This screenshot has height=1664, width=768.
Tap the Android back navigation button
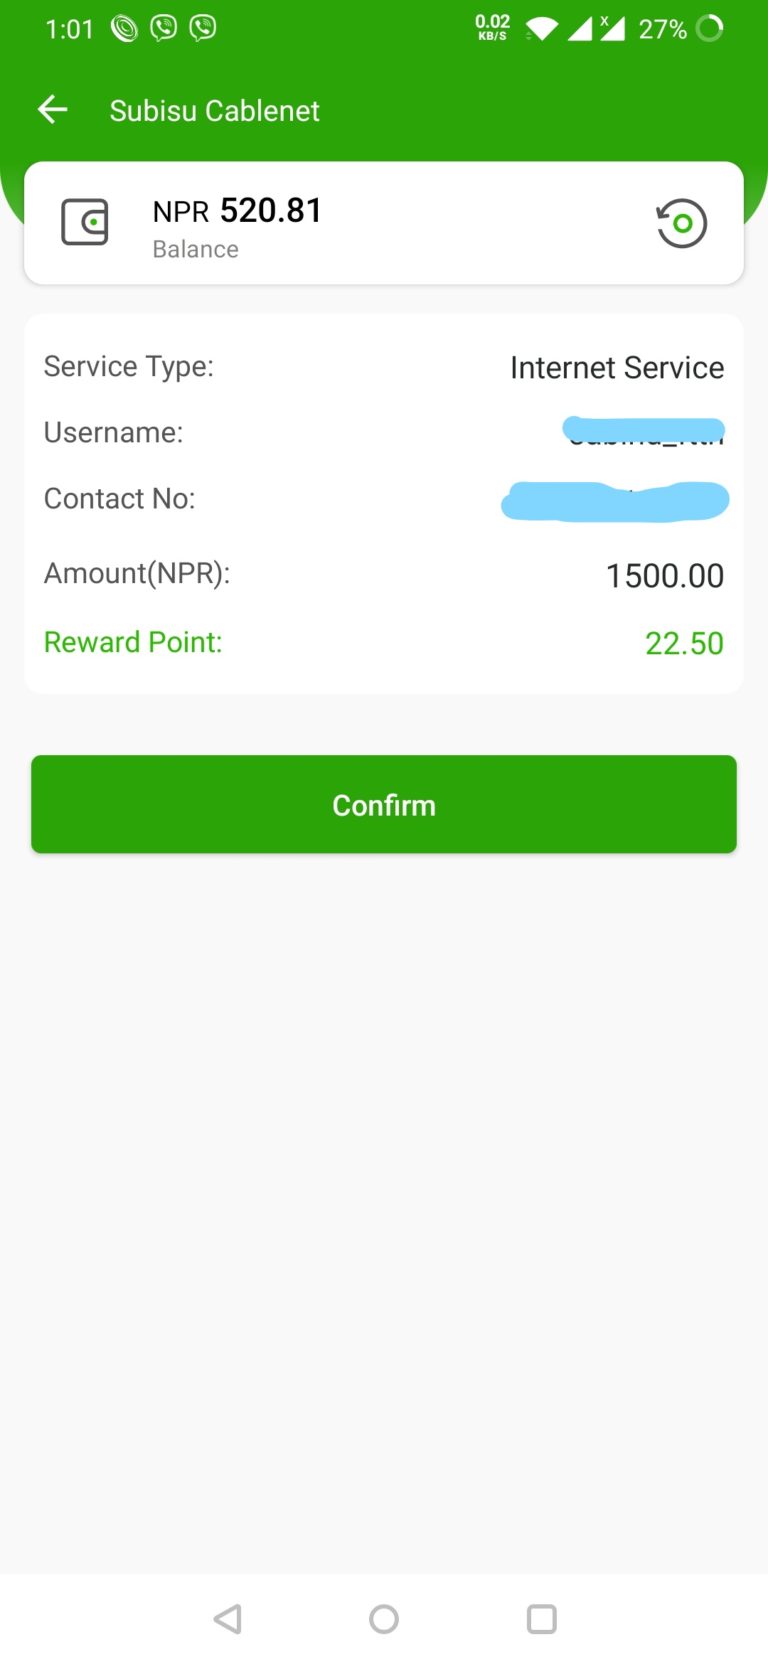pos(228,1619)
